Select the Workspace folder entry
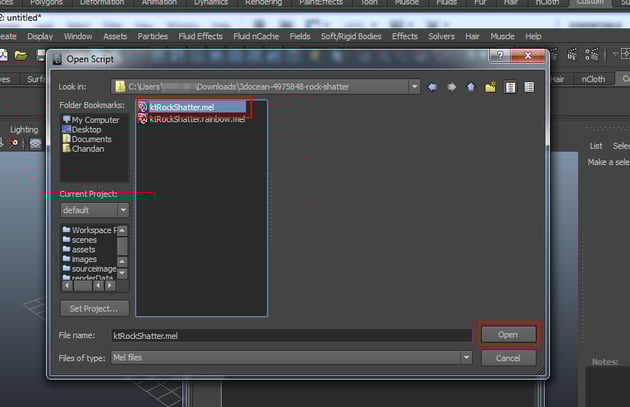The width and height of the screenshot is (630, 407). pyautogui.click(x=90, y=230)
